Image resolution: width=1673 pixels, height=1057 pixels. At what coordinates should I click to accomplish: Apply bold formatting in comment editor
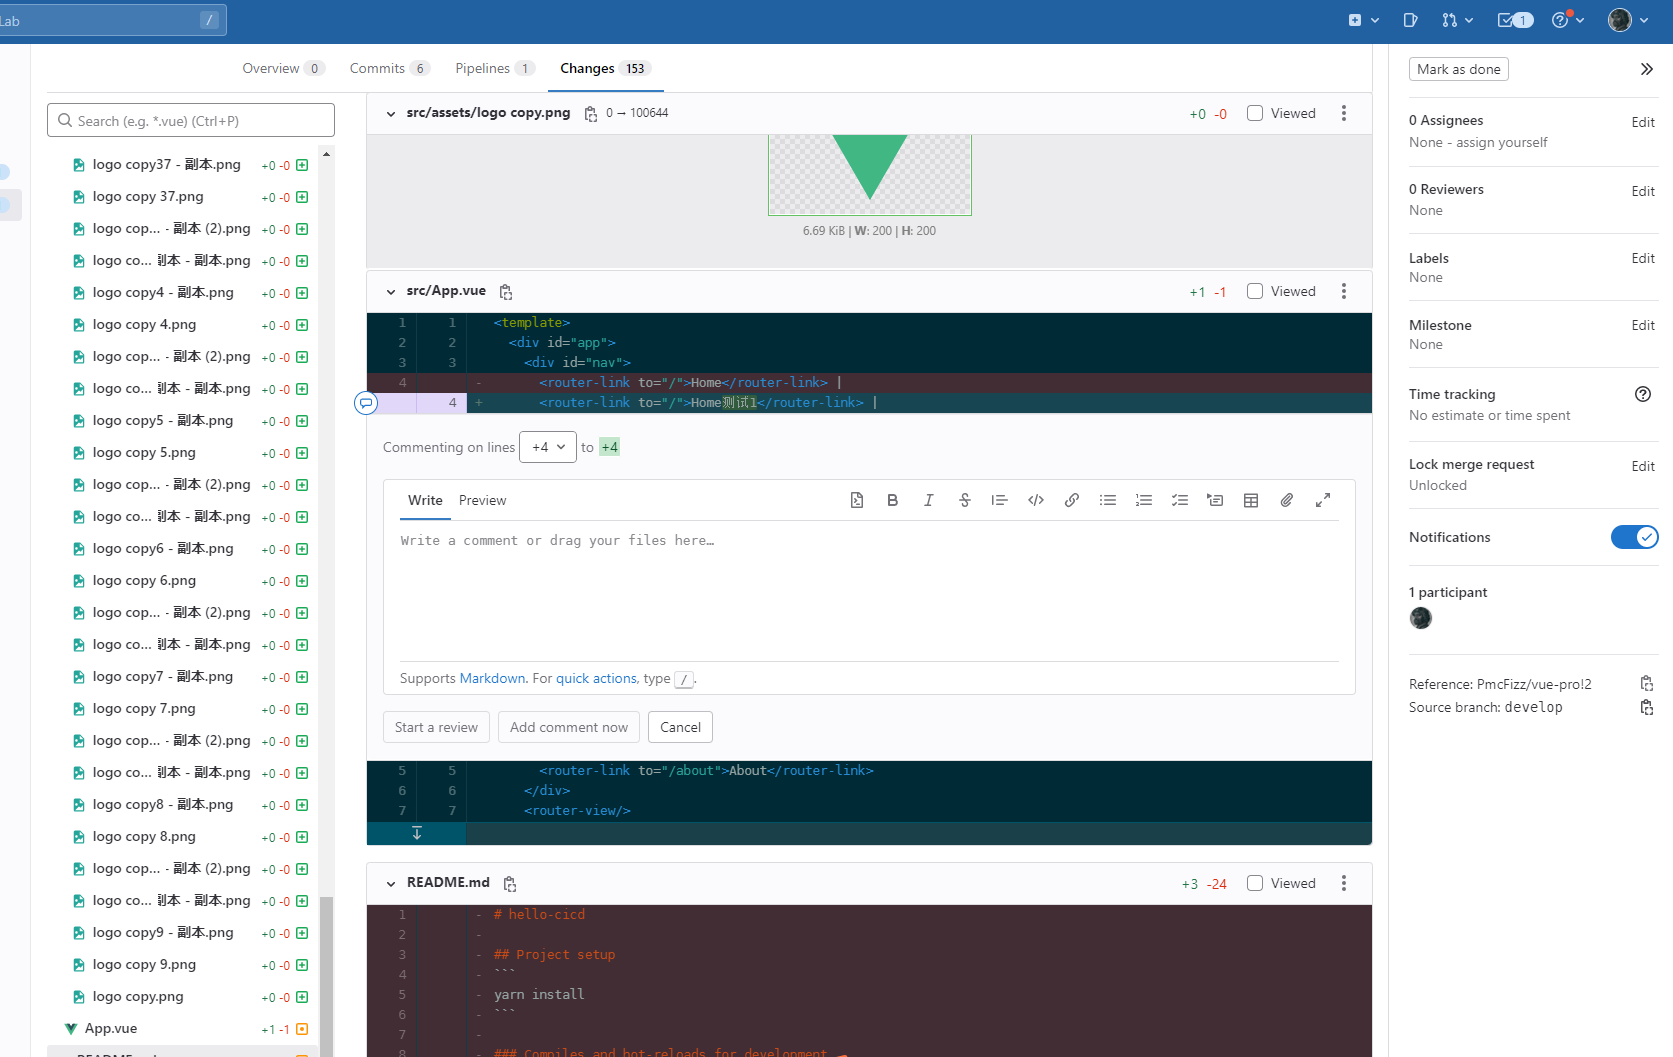point(893,500)
